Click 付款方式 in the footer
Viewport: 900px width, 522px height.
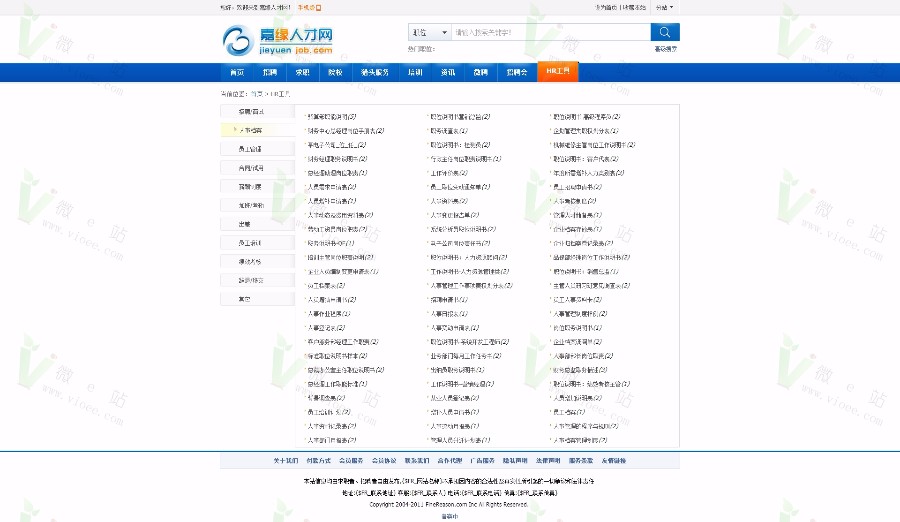click(319, 461)
